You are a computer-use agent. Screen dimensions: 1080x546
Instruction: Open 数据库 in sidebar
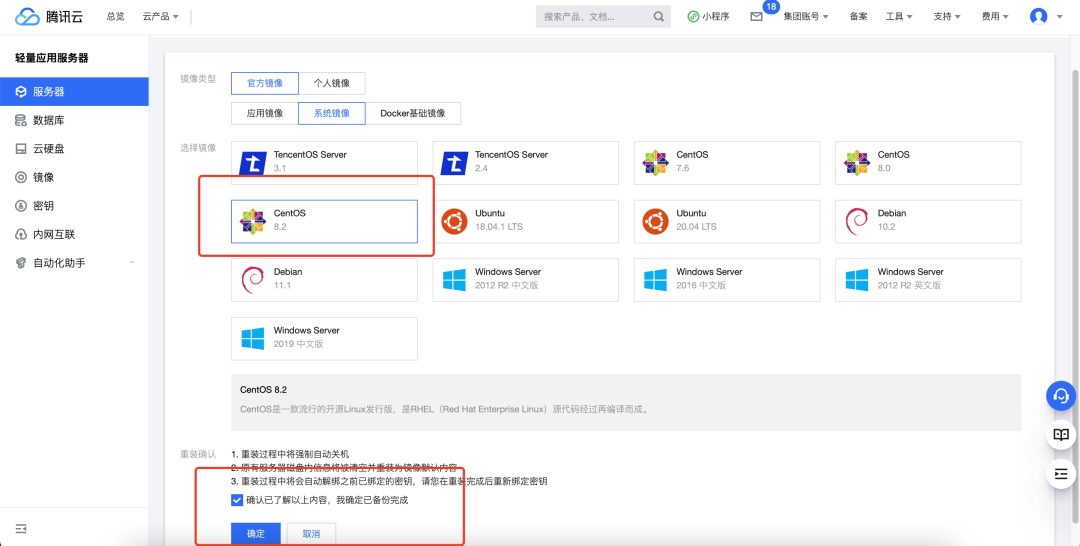pyautogui.click(x=74, y=120)
